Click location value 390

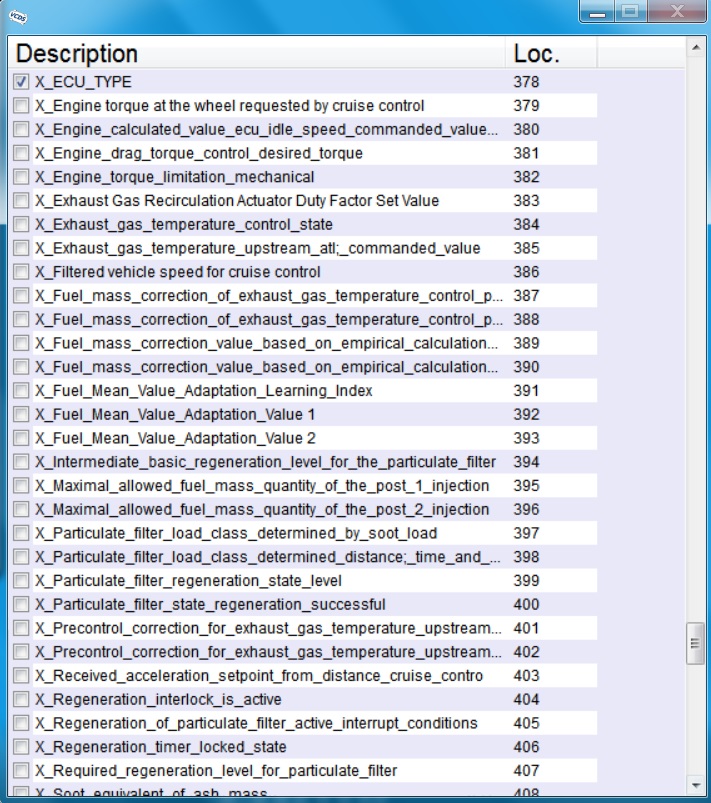526,367
